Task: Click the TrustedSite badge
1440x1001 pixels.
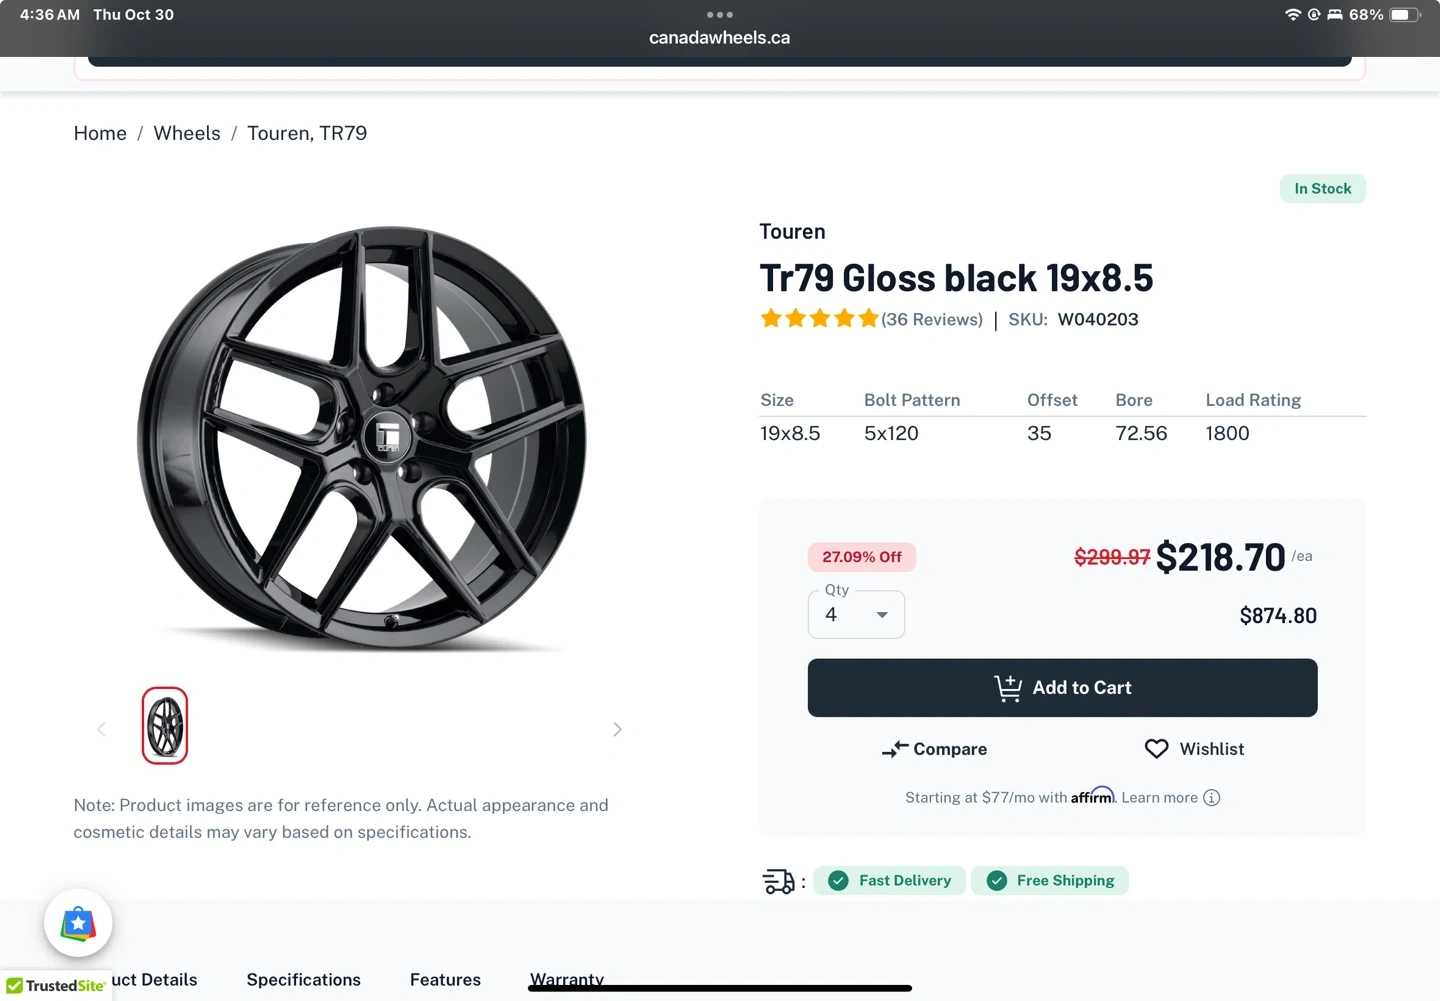Action: coord(56,986)
